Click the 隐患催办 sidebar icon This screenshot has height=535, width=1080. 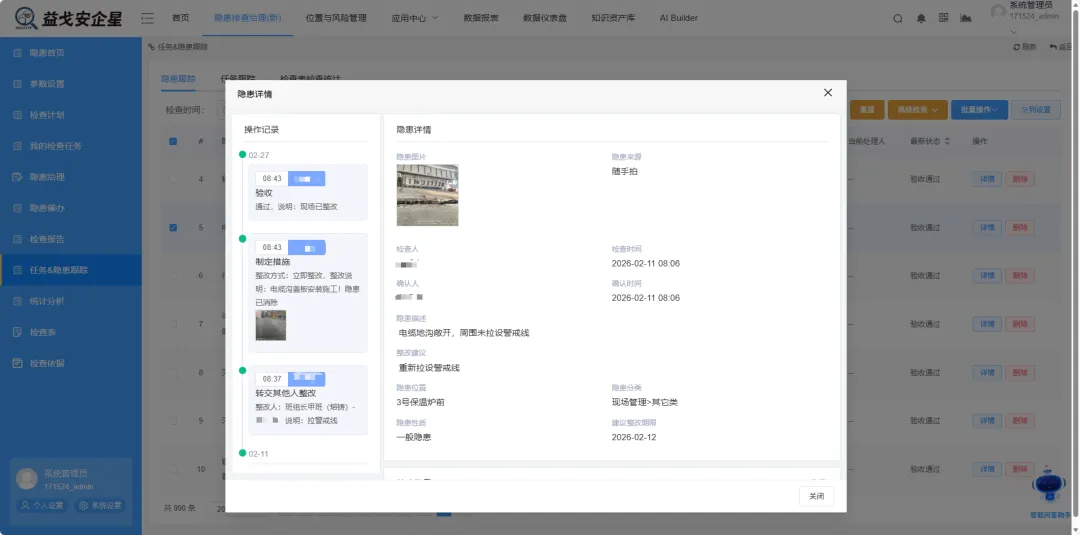[x=18, y=208]
